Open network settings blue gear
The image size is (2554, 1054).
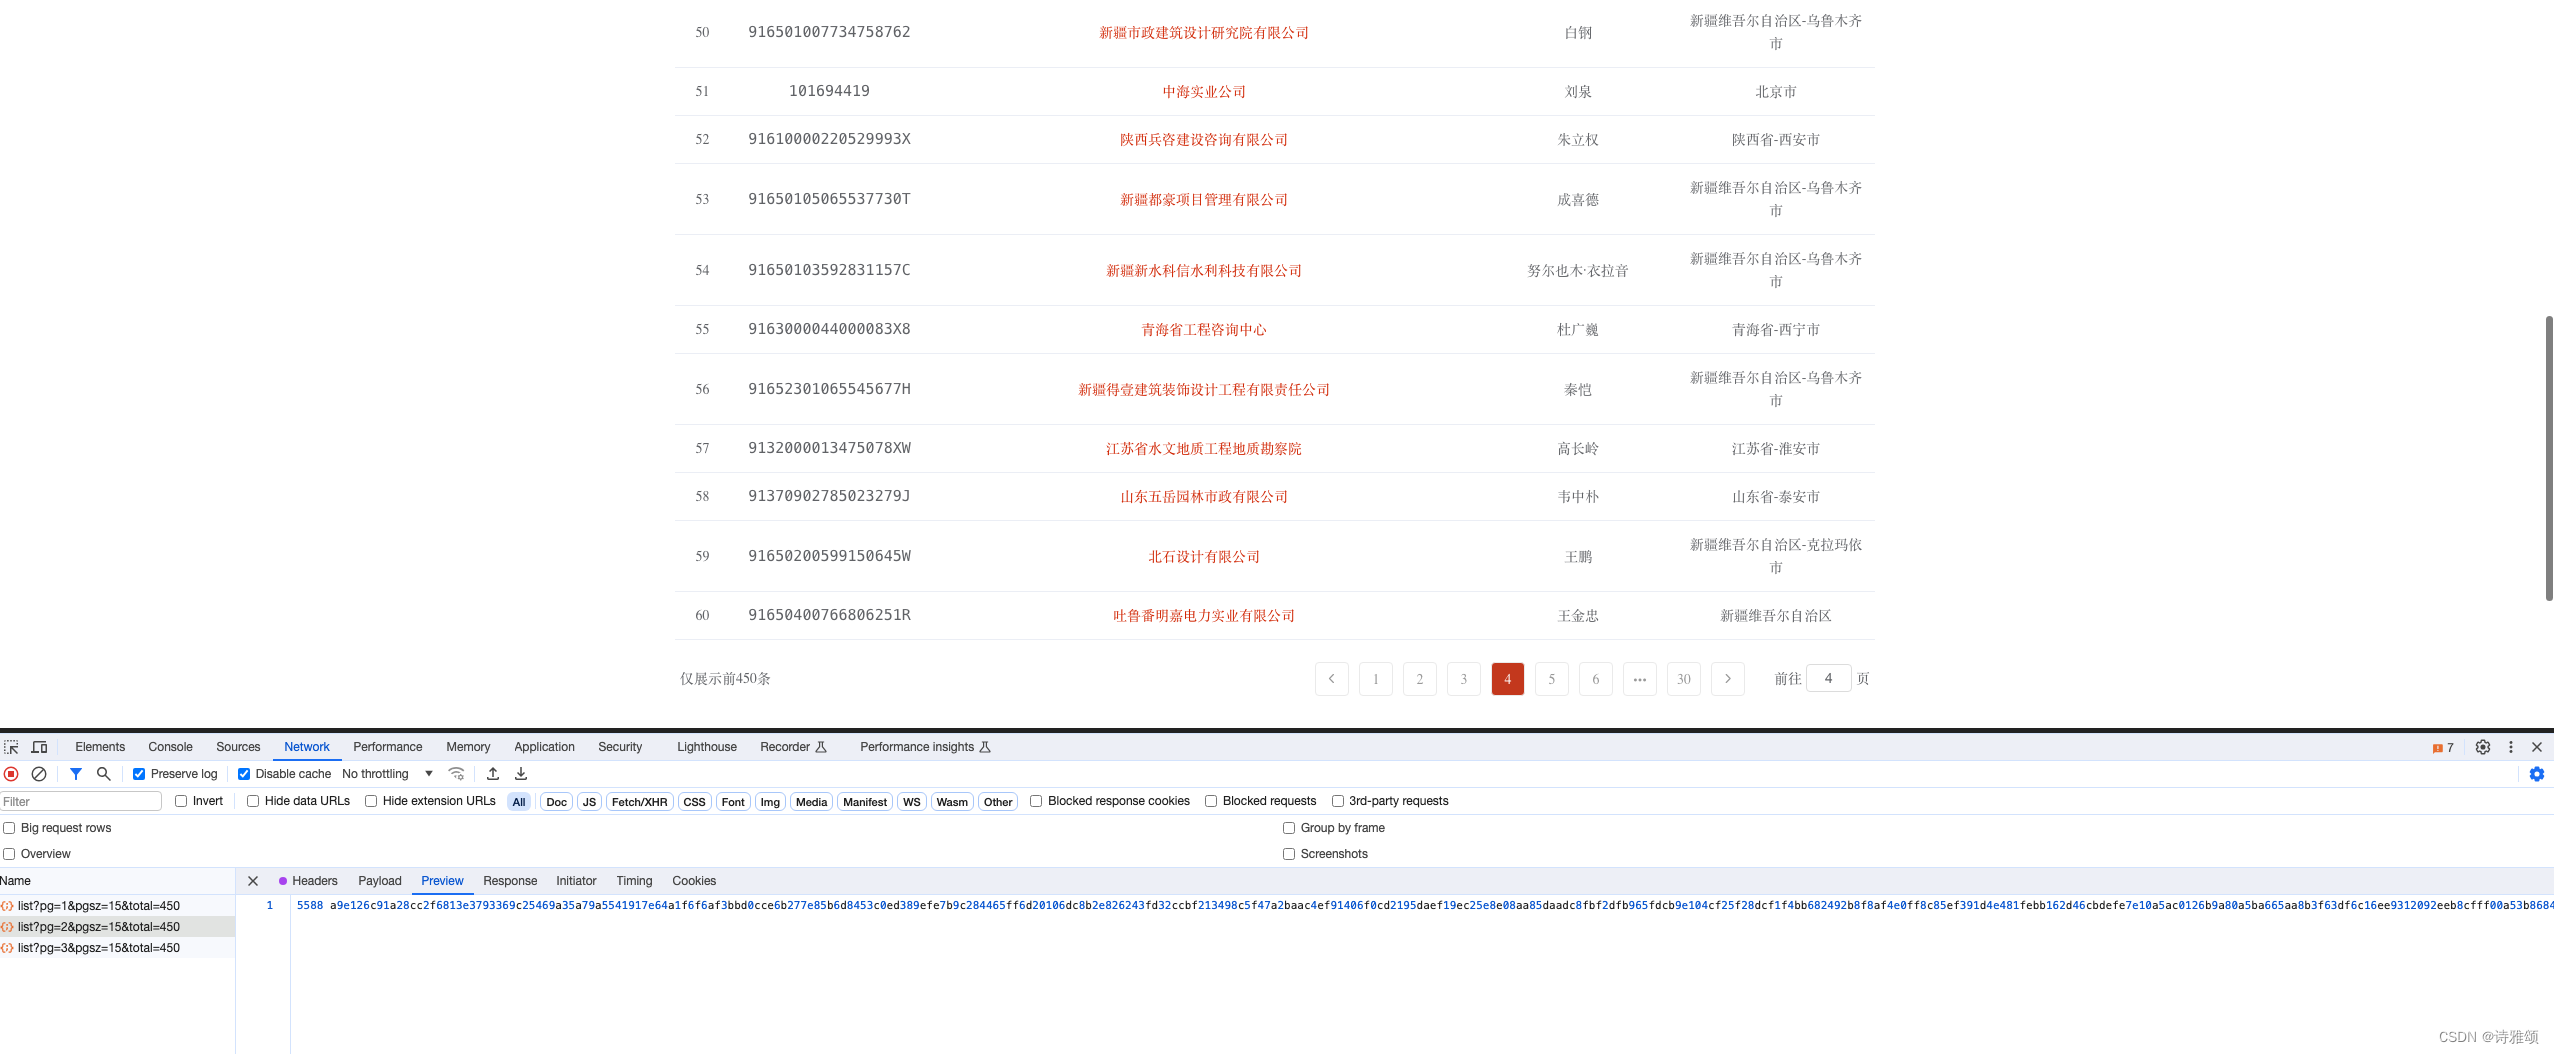[x=2537, y=774]
